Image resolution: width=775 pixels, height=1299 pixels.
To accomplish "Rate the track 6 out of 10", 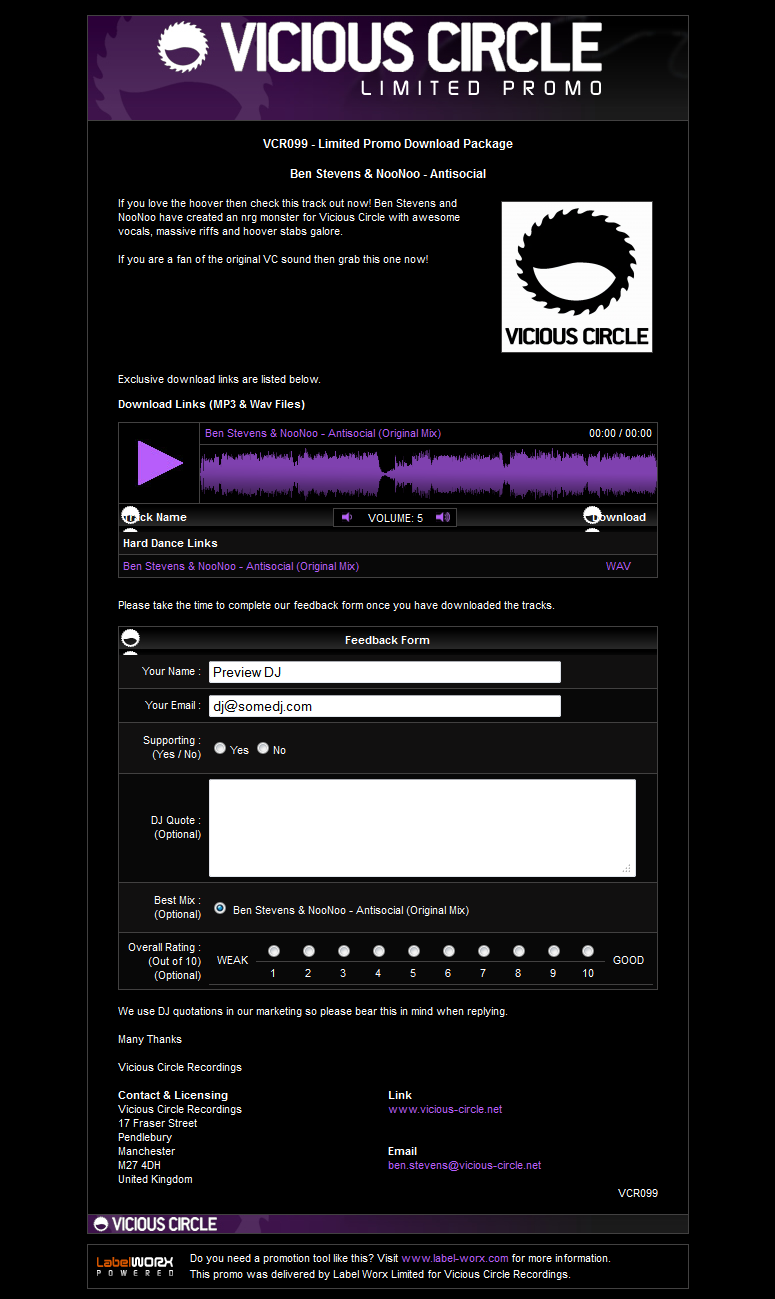I will pos(449,951).
